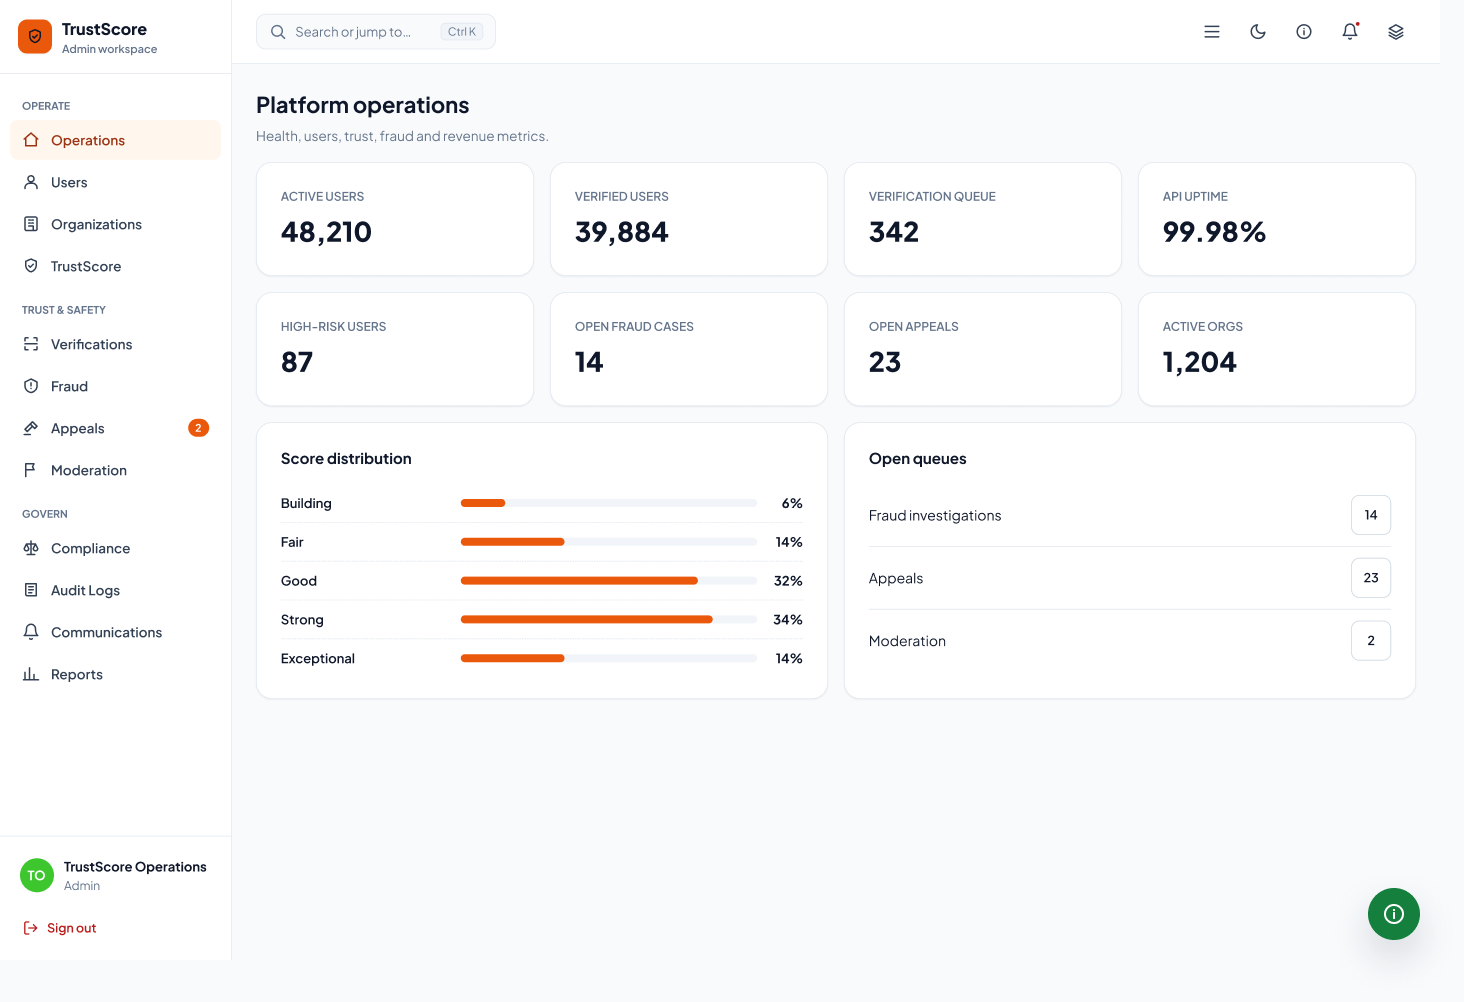Click the Moderation flag icon
The image size is (1464, 1002).
point(31,470)
